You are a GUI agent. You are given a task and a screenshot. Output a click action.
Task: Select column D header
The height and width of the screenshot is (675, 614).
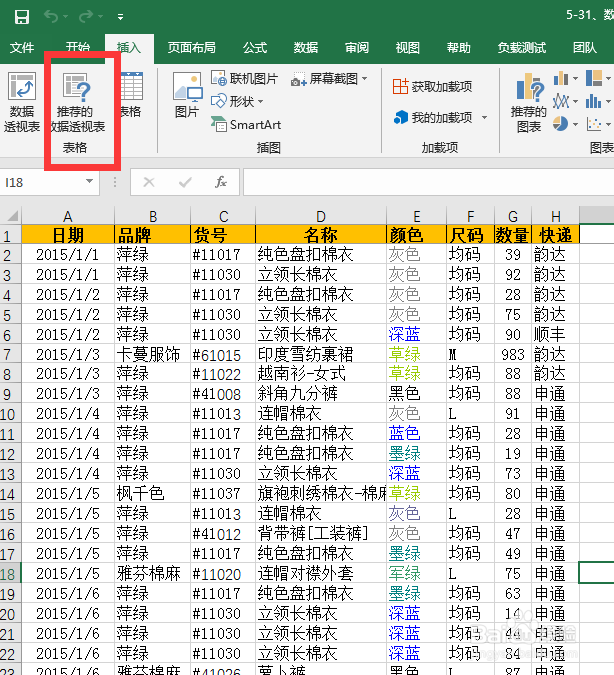(321, 216)
